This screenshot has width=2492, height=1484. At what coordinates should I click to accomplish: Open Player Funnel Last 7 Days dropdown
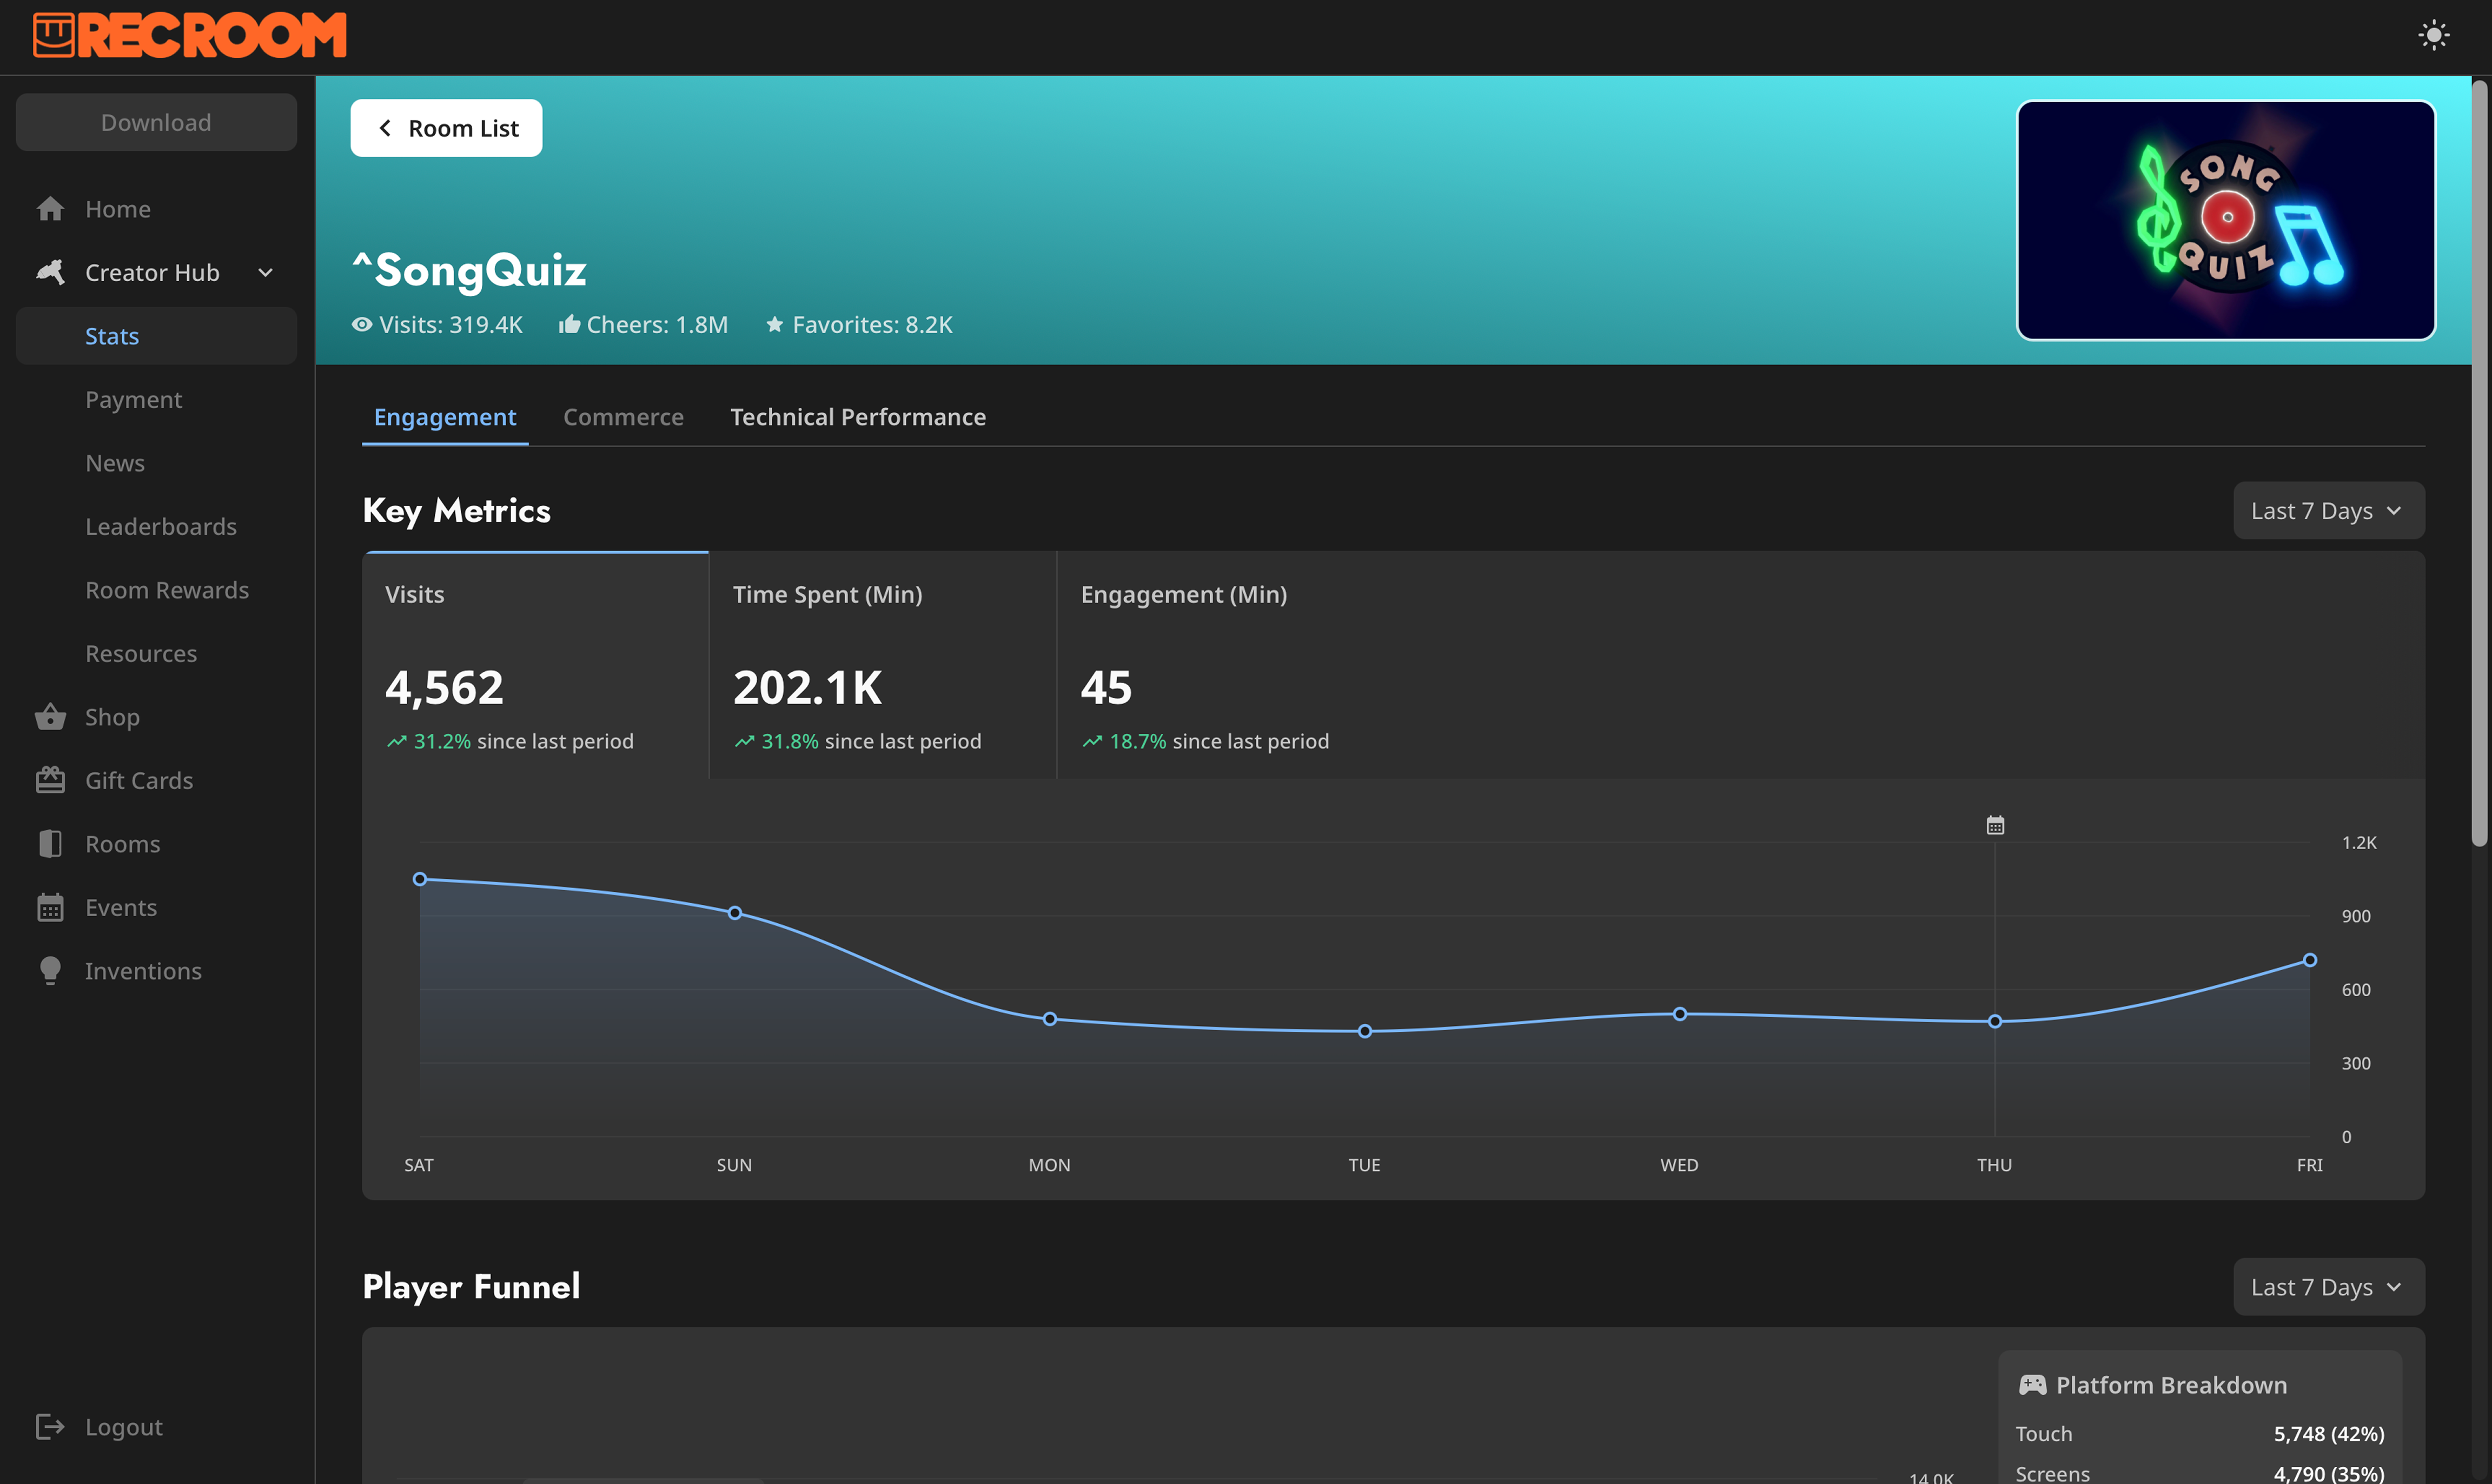pos(2329,1287)
